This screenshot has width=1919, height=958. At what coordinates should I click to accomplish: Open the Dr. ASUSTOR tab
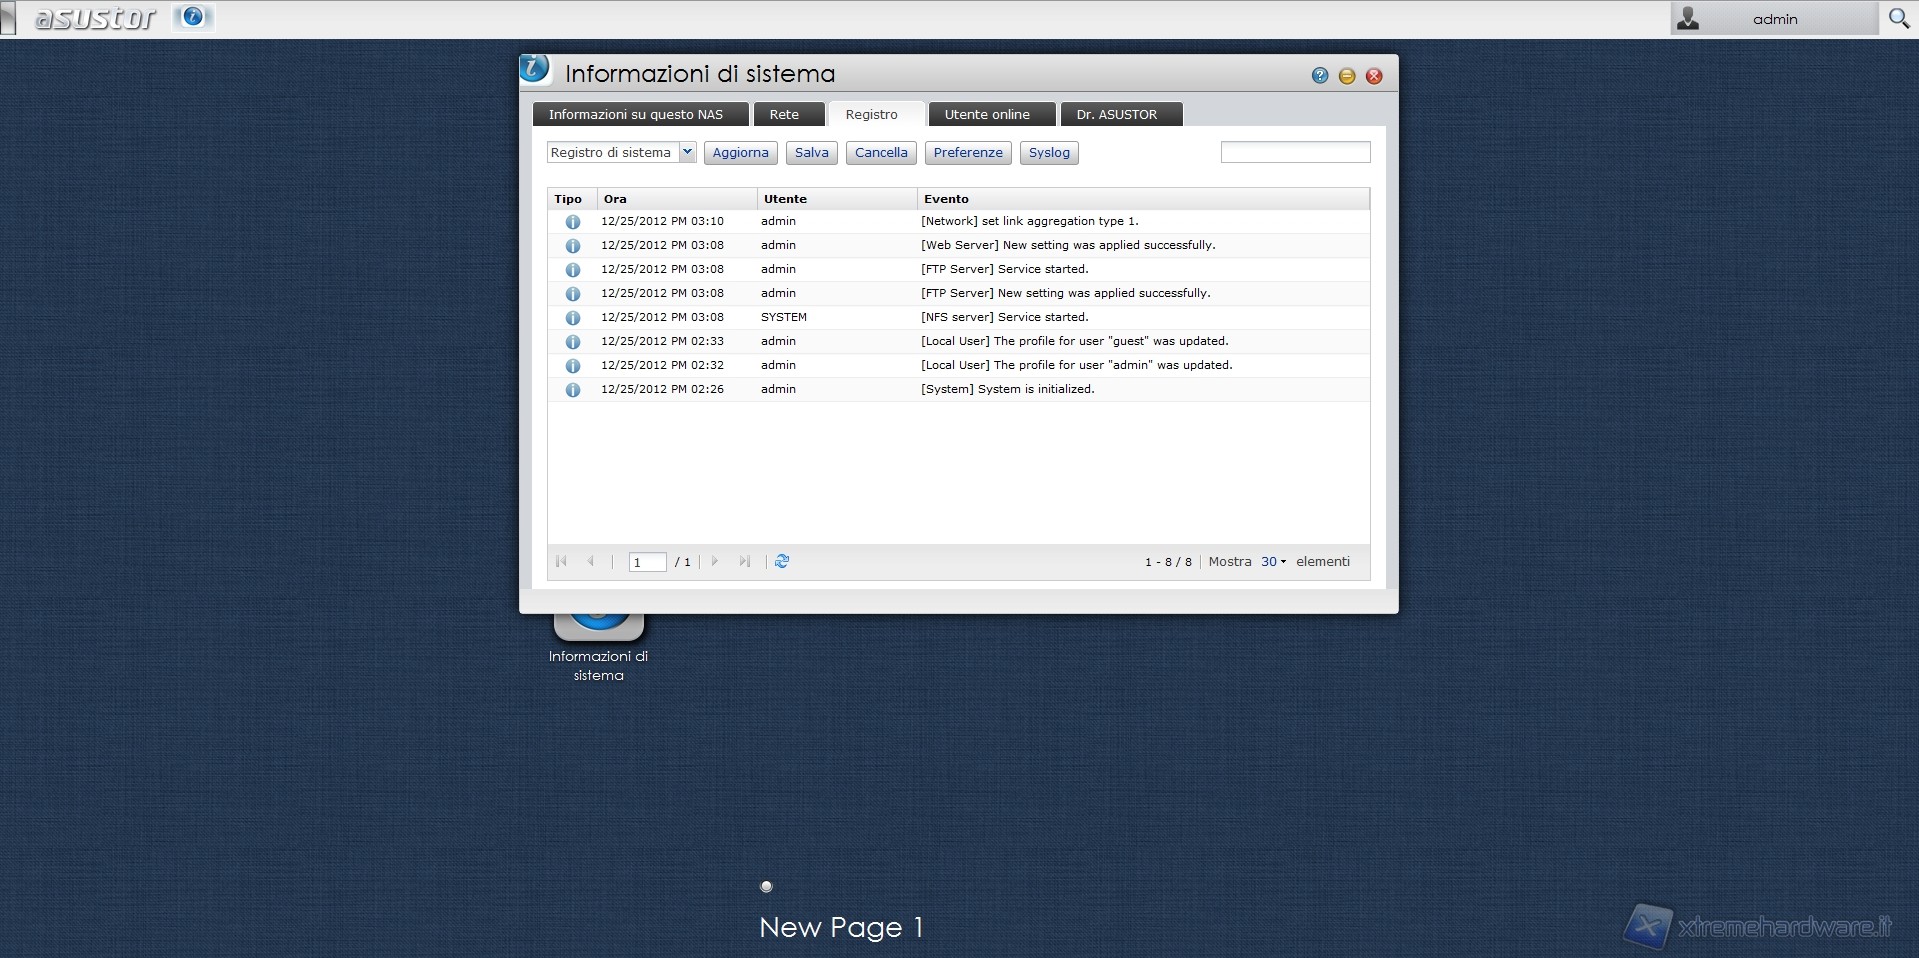(x=1116, y=115)
